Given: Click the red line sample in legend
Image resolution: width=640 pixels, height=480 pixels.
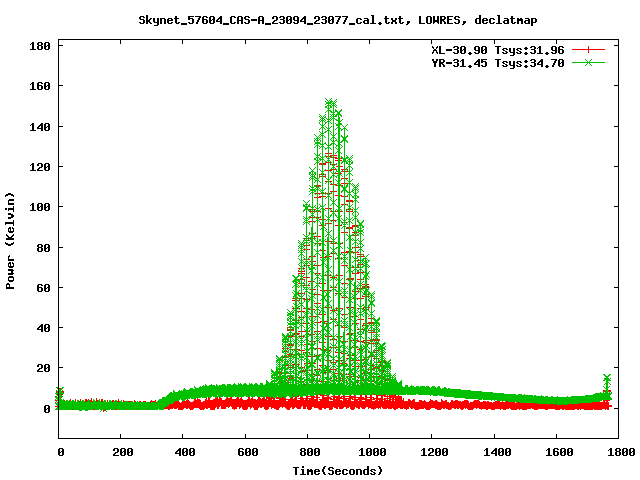Looking at the screenshot, I should click(588, 50).
